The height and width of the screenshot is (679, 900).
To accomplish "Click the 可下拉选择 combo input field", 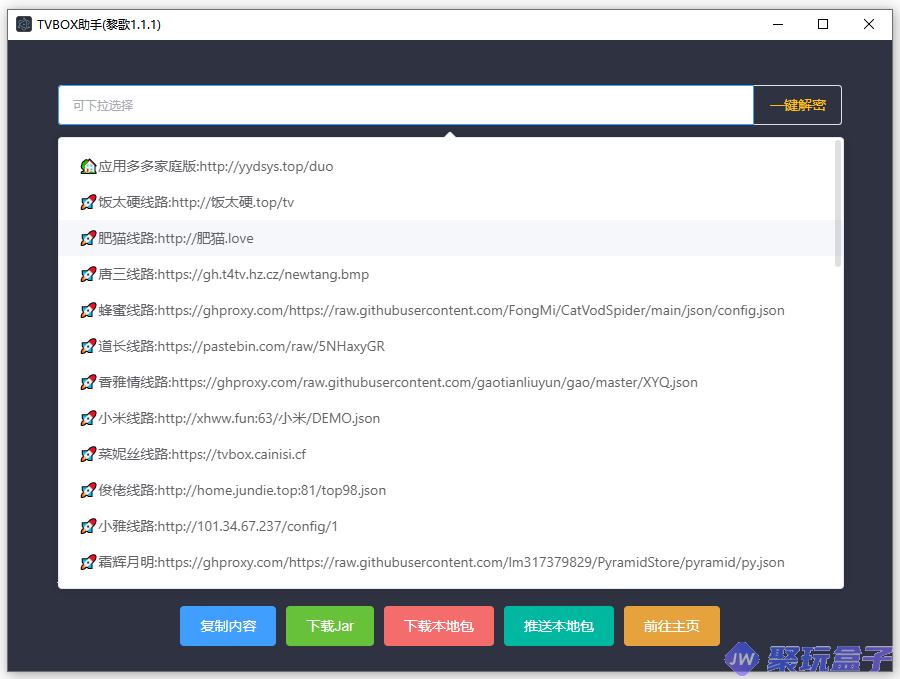I will tap(406, 105).
